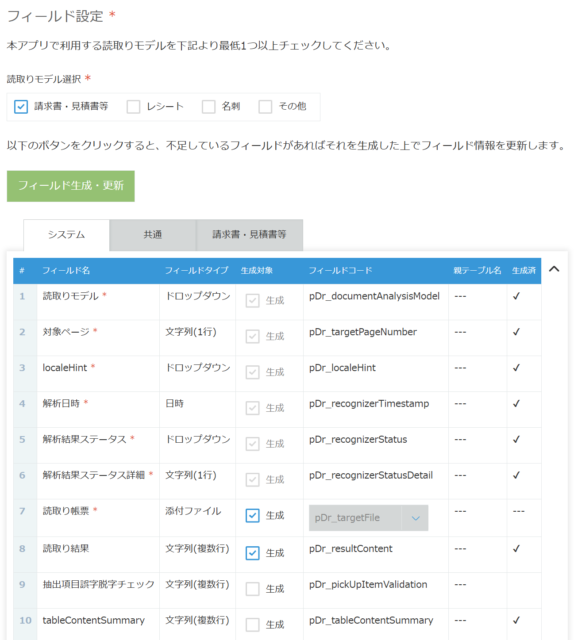Image resolution: width=574 pixels, height=640 pixels.
Task: Click the generated checkmark for pDr_resultContent row
Action: (x=516, y=549)
